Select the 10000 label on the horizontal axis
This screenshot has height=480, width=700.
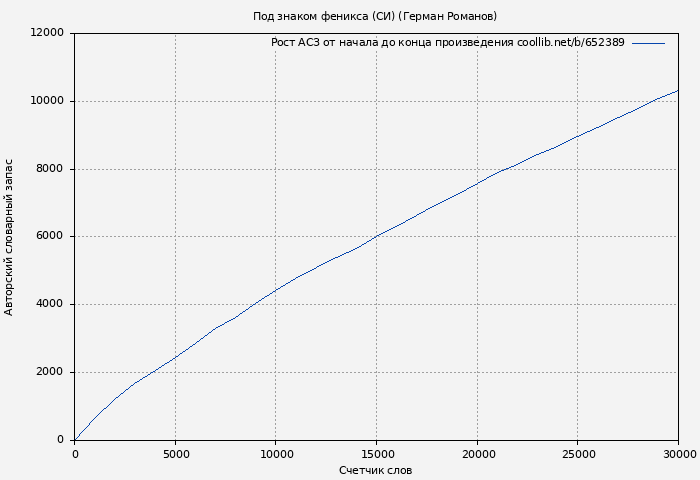275,454
